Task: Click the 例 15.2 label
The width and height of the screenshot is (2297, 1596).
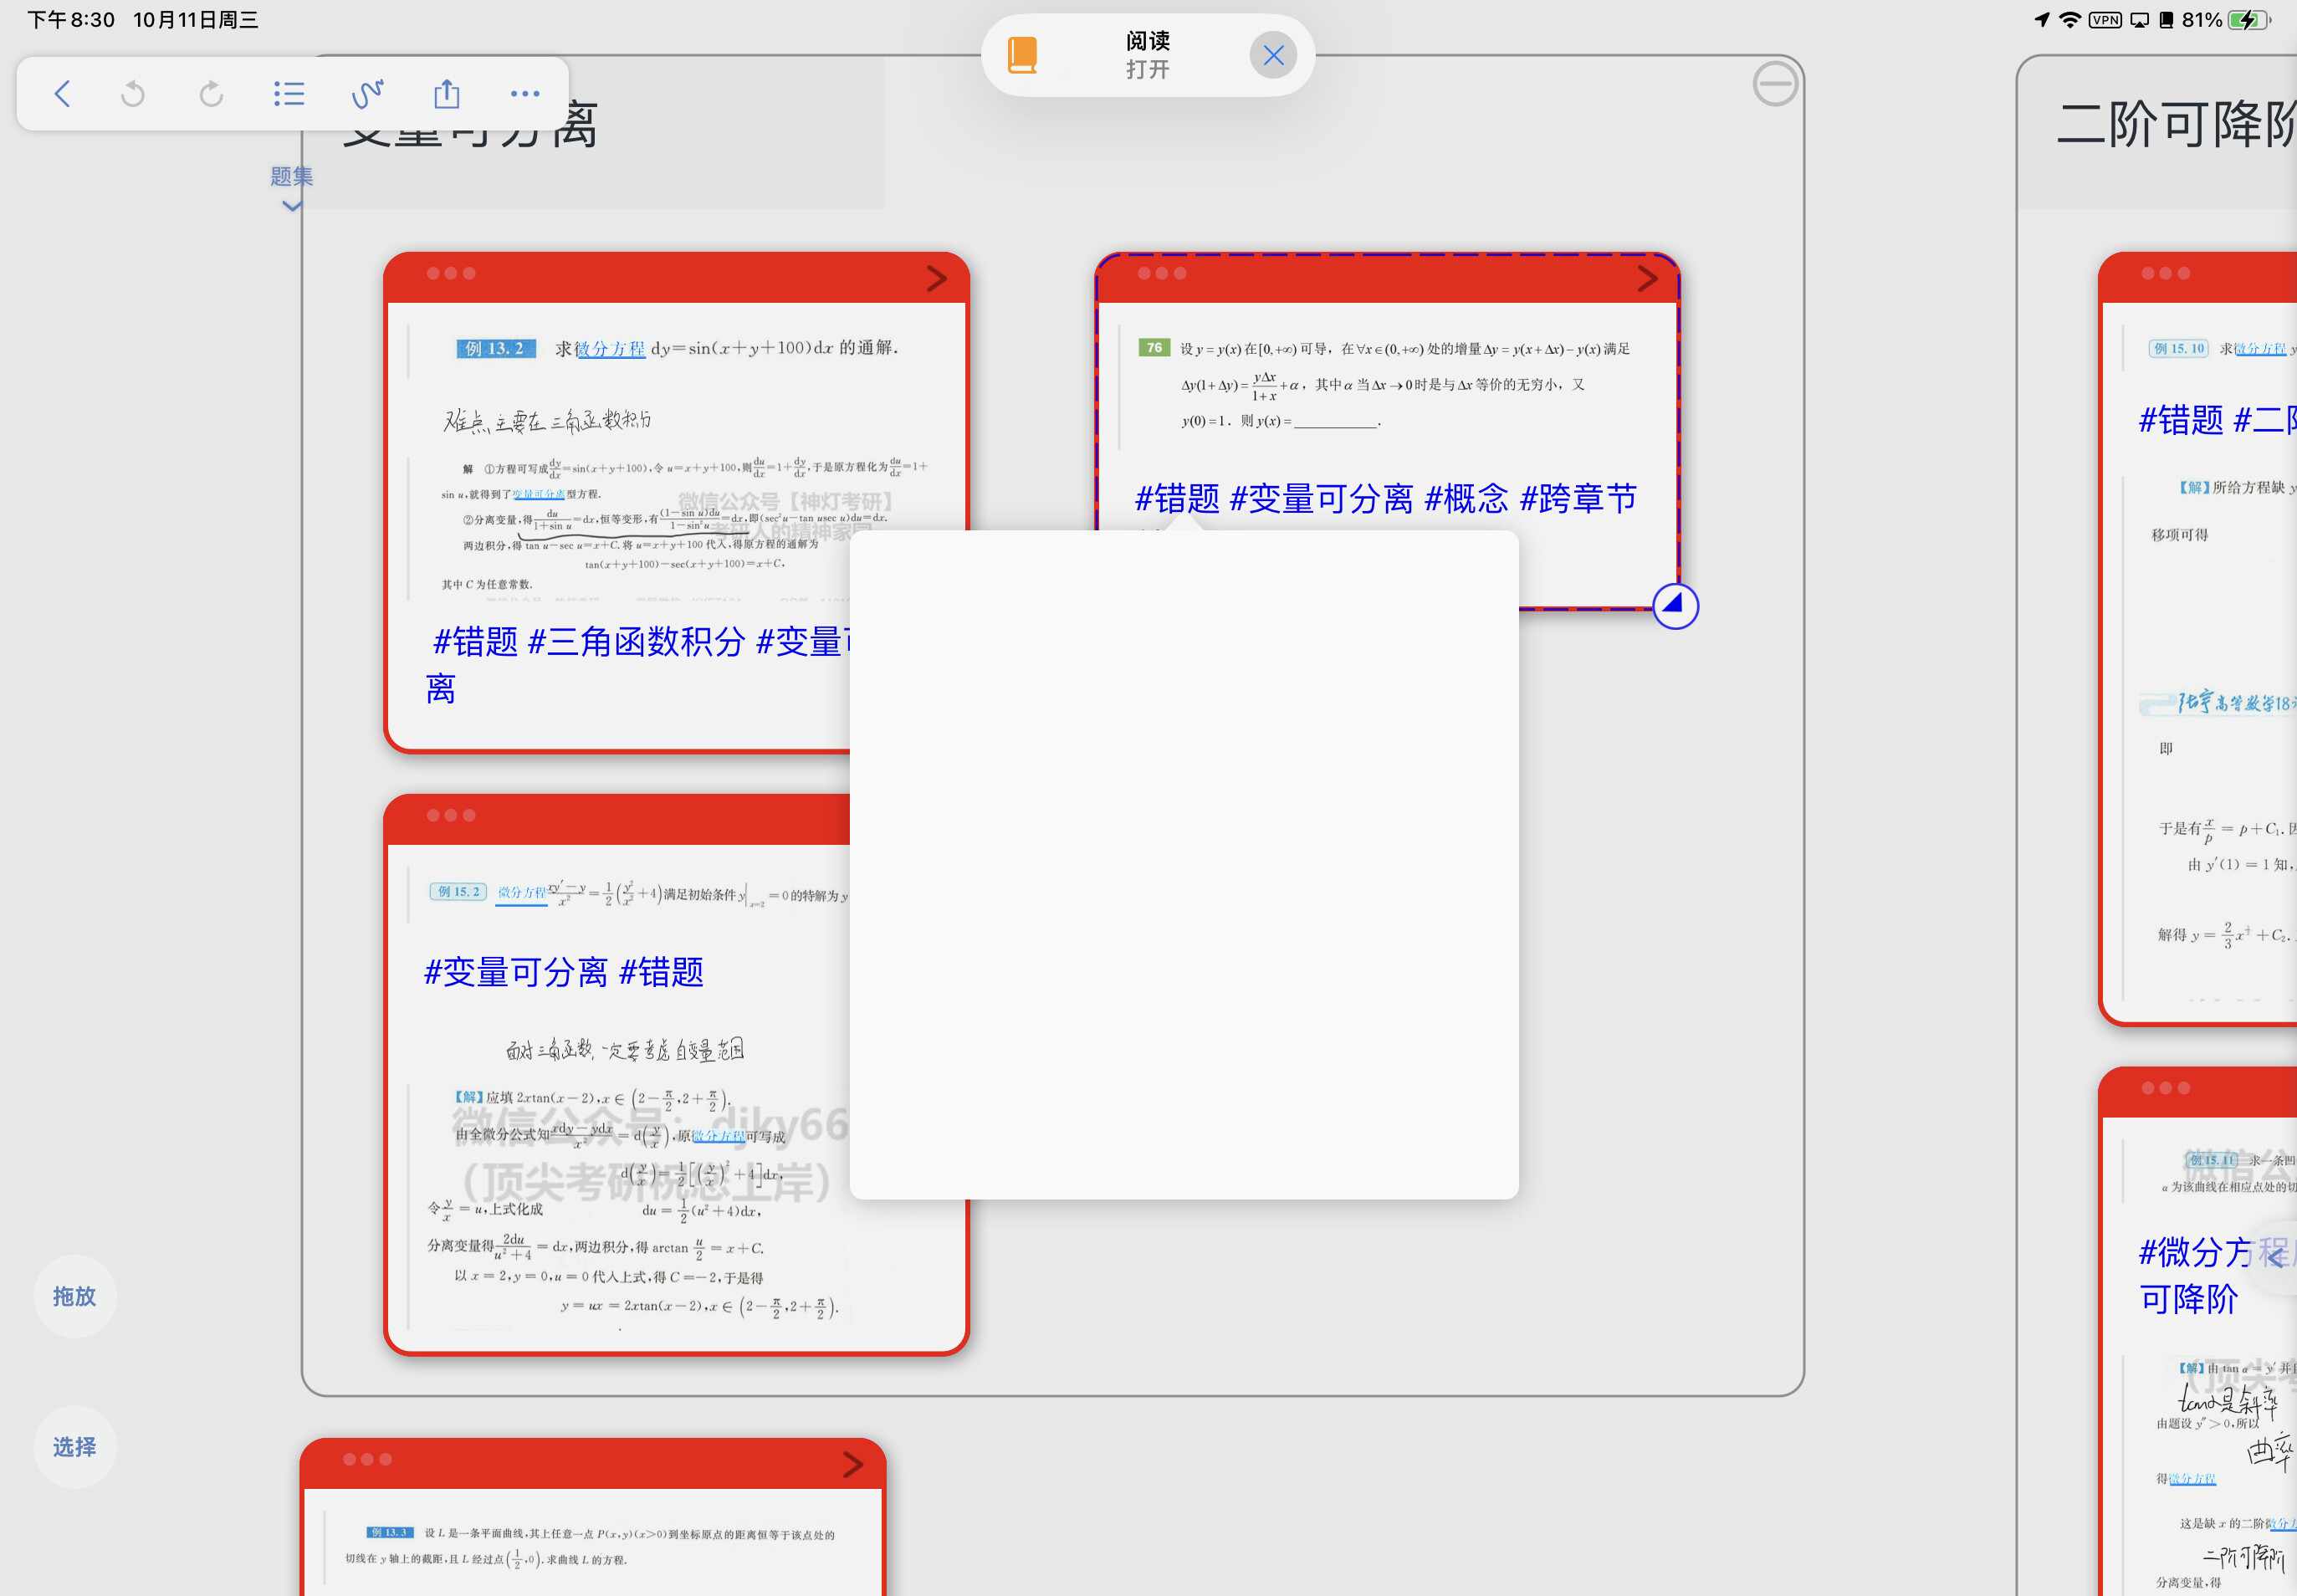Action: [x=458, y=892]
